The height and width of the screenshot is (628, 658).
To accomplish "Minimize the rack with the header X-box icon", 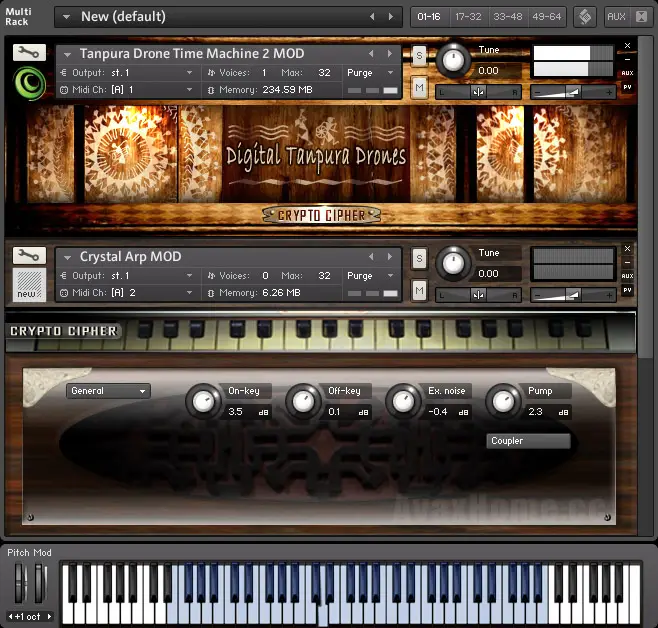I will [x=641, y=17].
